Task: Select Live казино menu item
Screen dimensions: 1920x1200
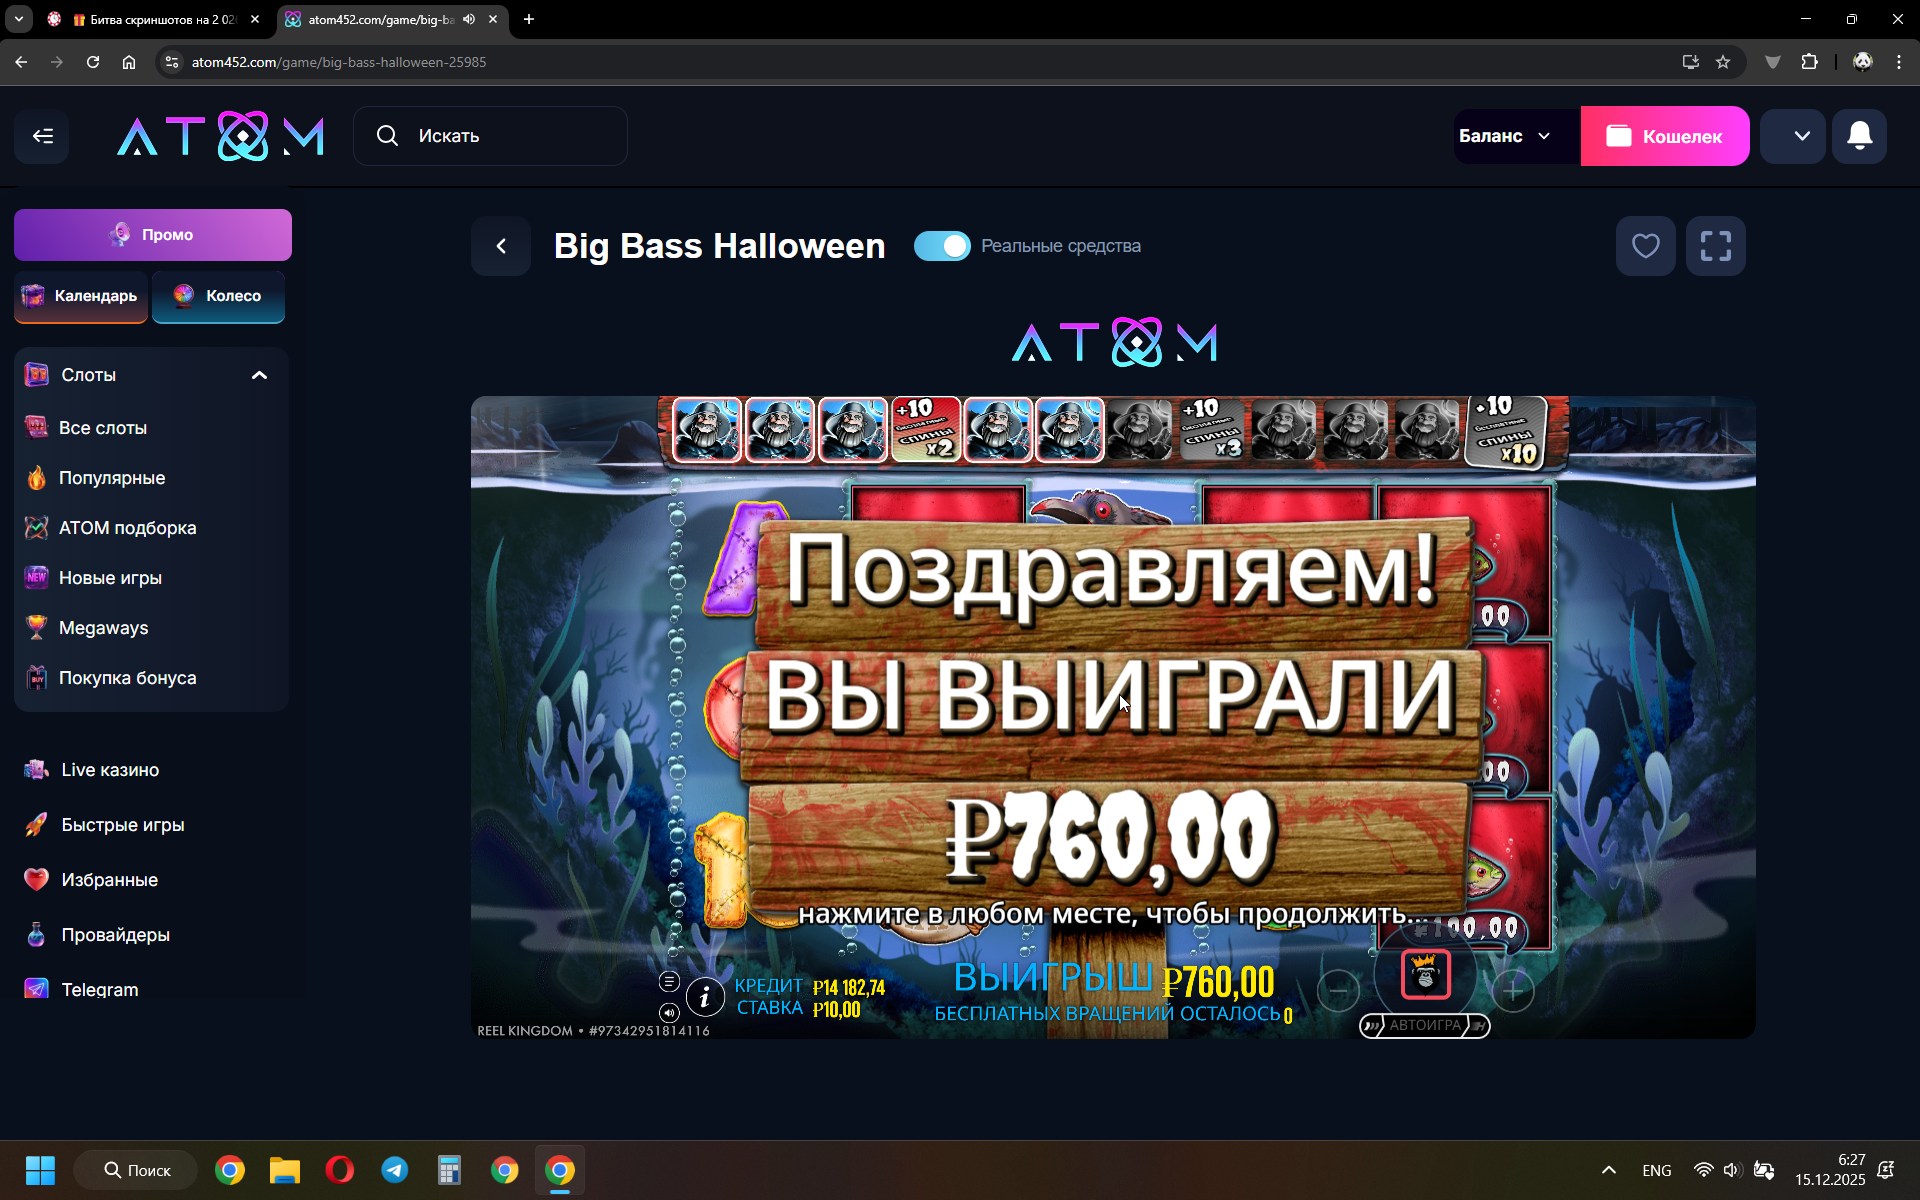Action: tap(110, 770)
